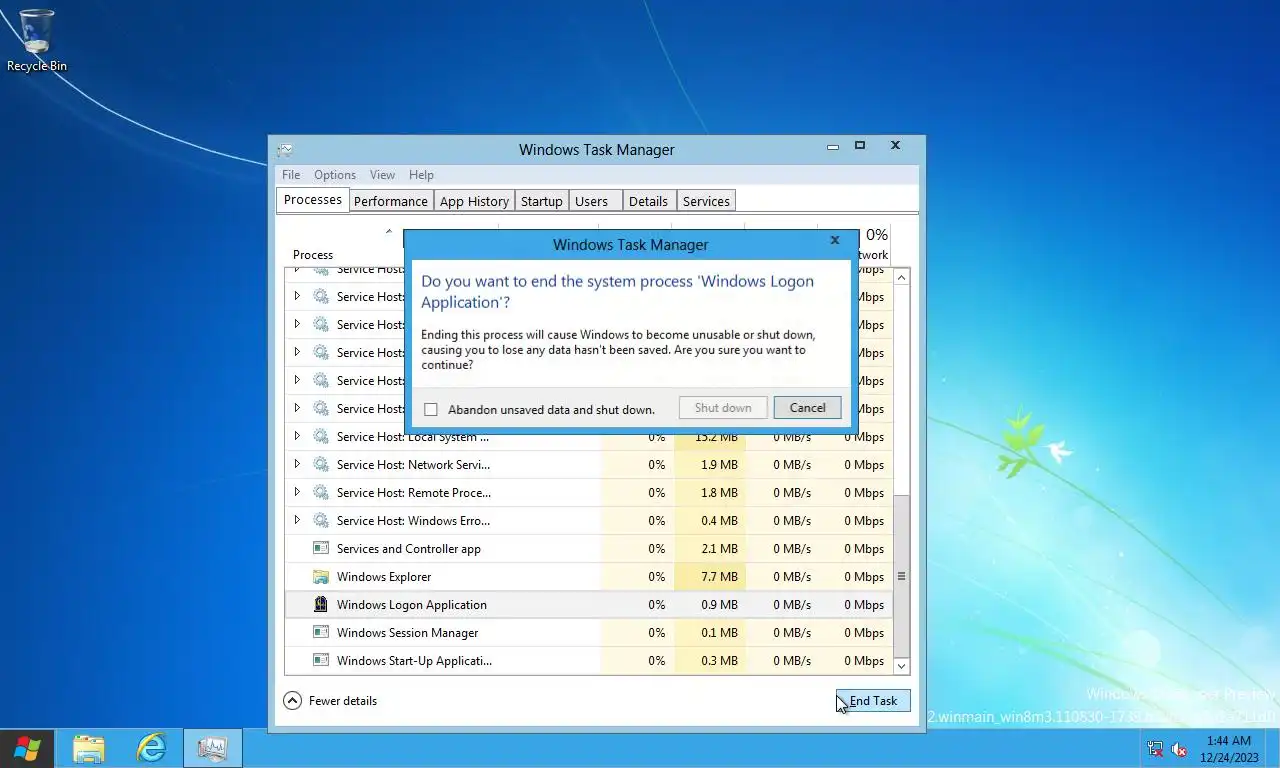Collapse view with Fewer details
The width and height of the screenshot is (1280, 768).
330,701
